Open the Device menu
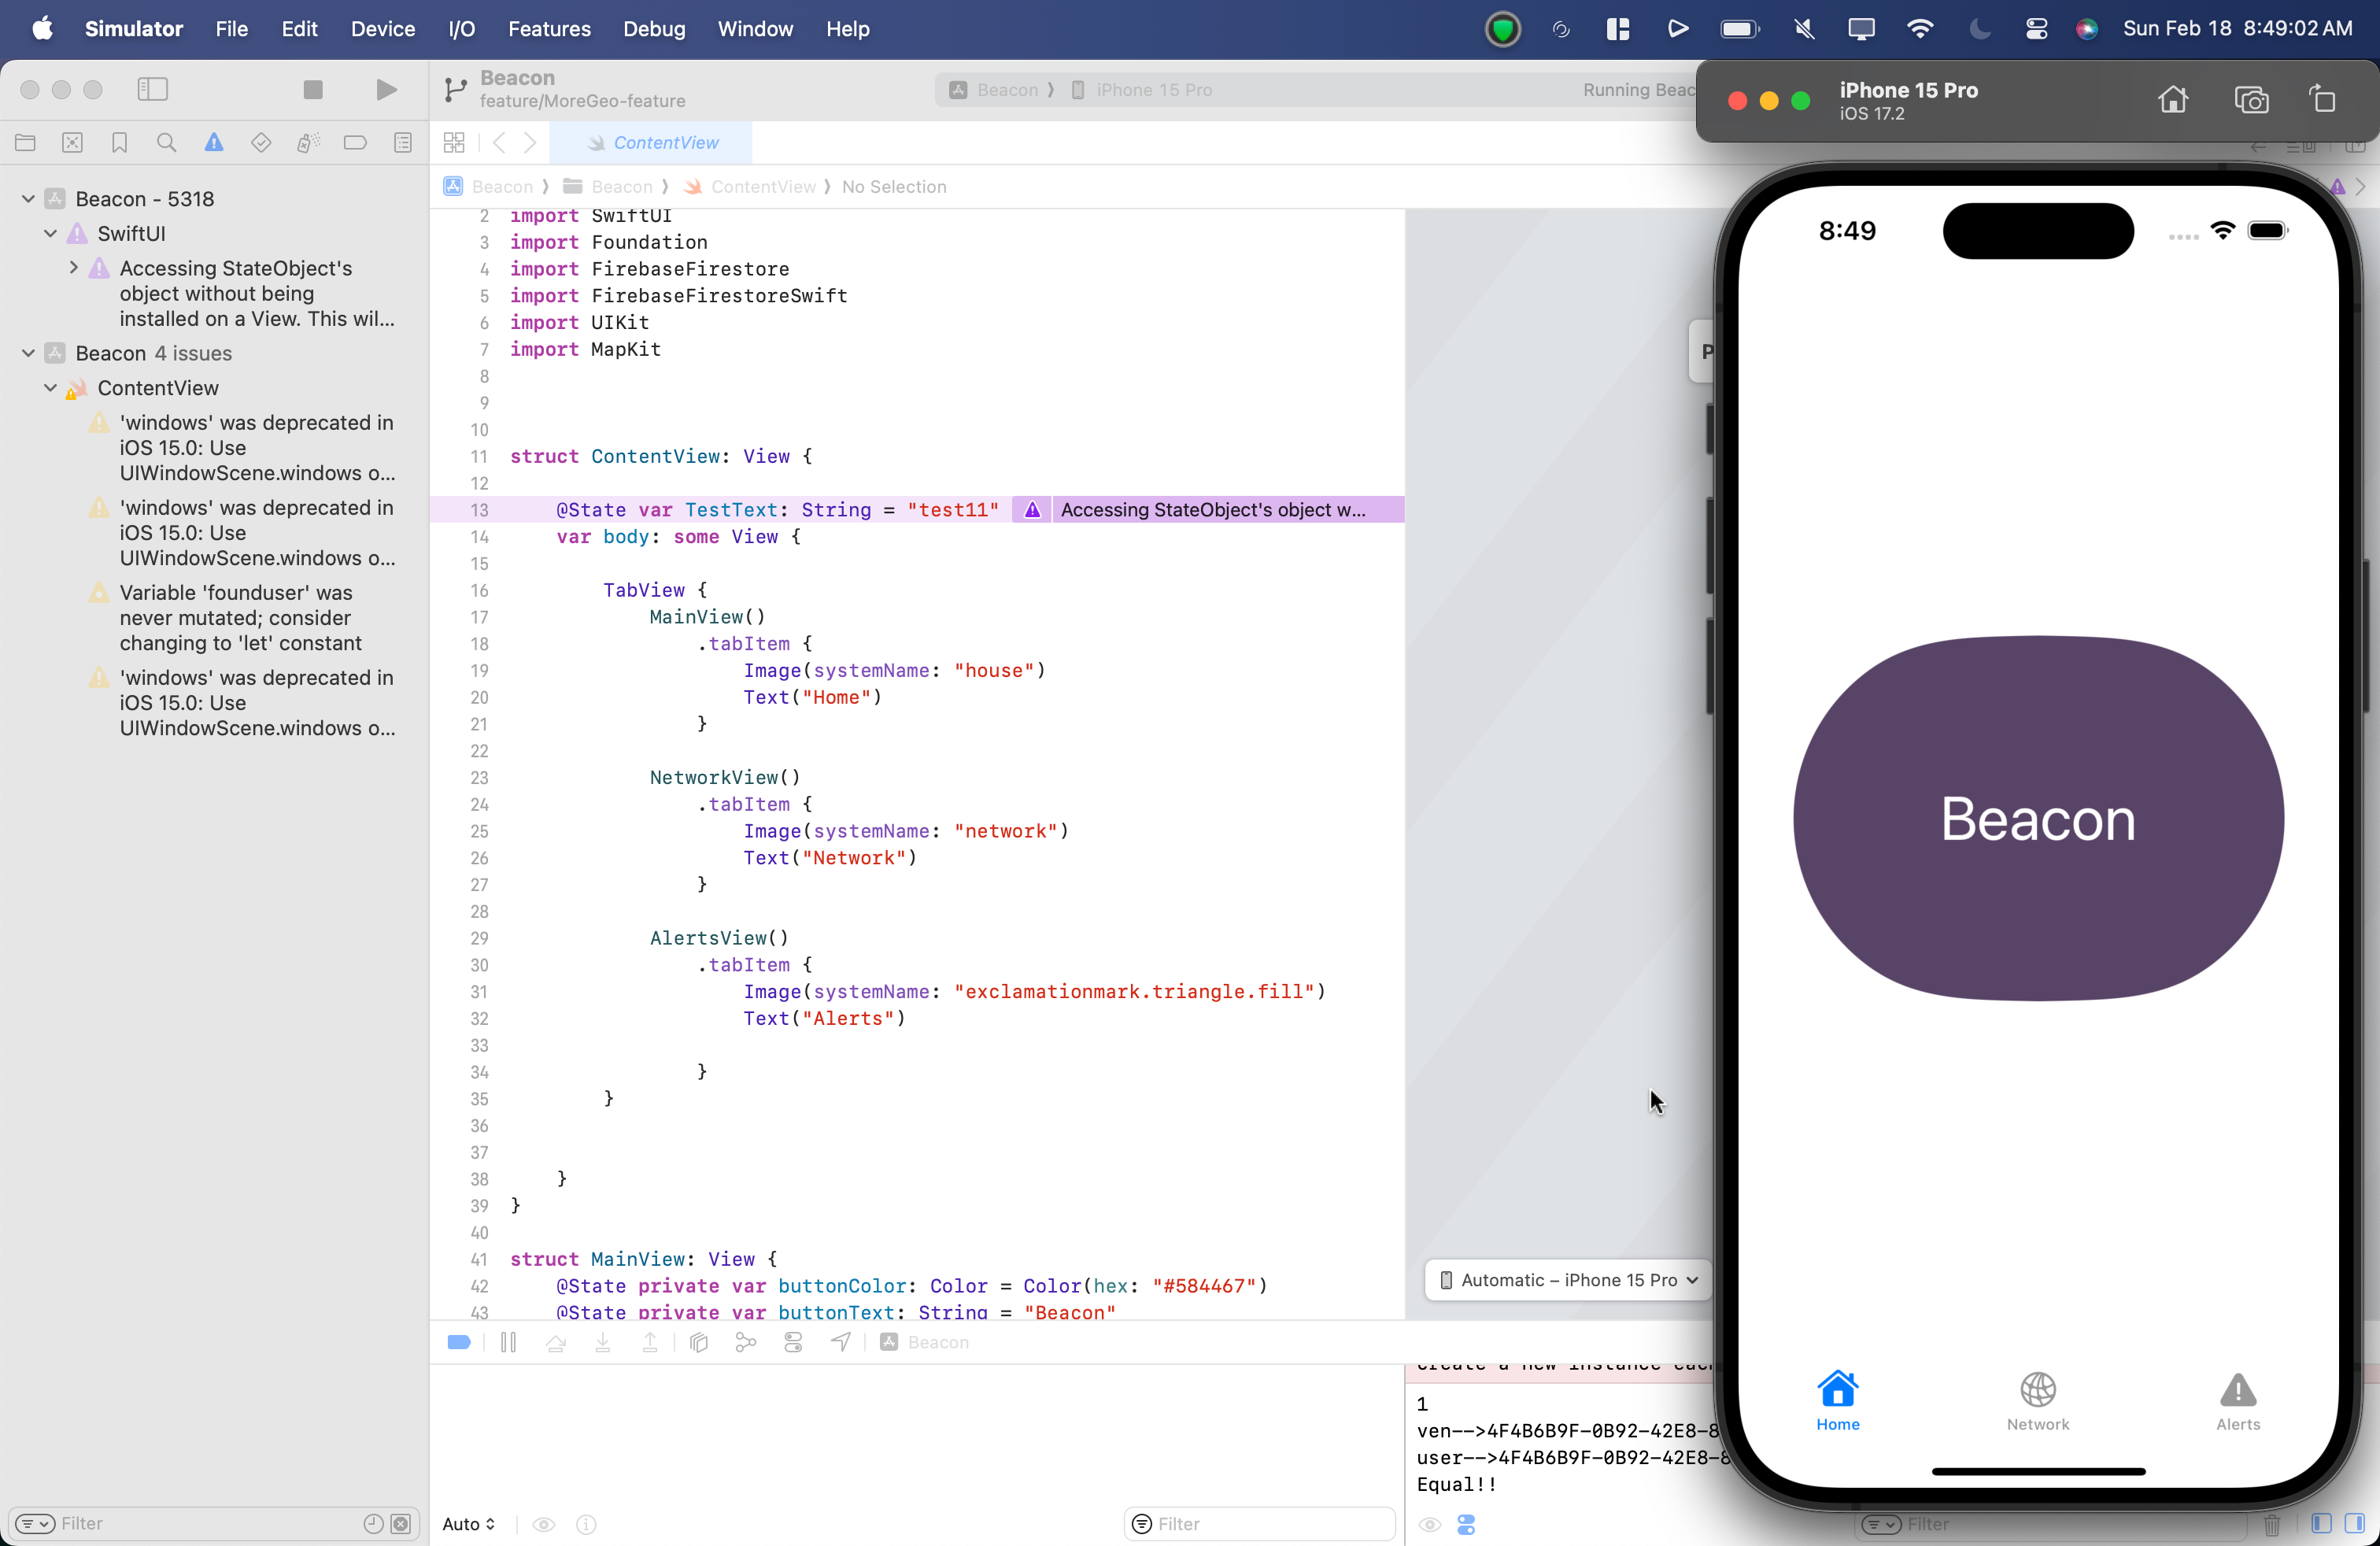Viewport: 2380px width, 1546px height. tap(382, 29)
